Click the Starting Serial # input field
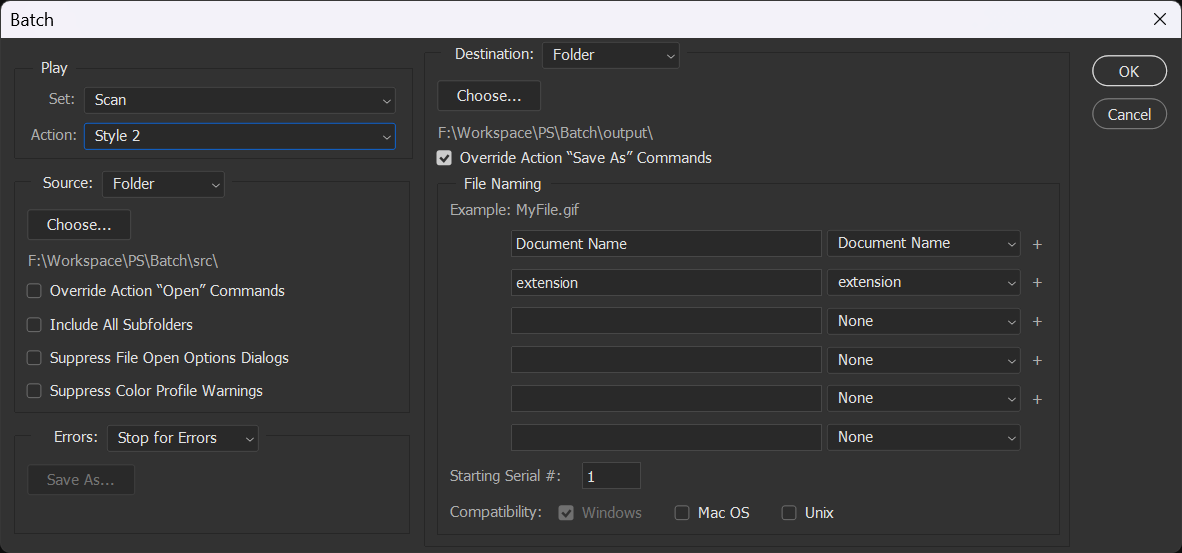 pos(610,477)
